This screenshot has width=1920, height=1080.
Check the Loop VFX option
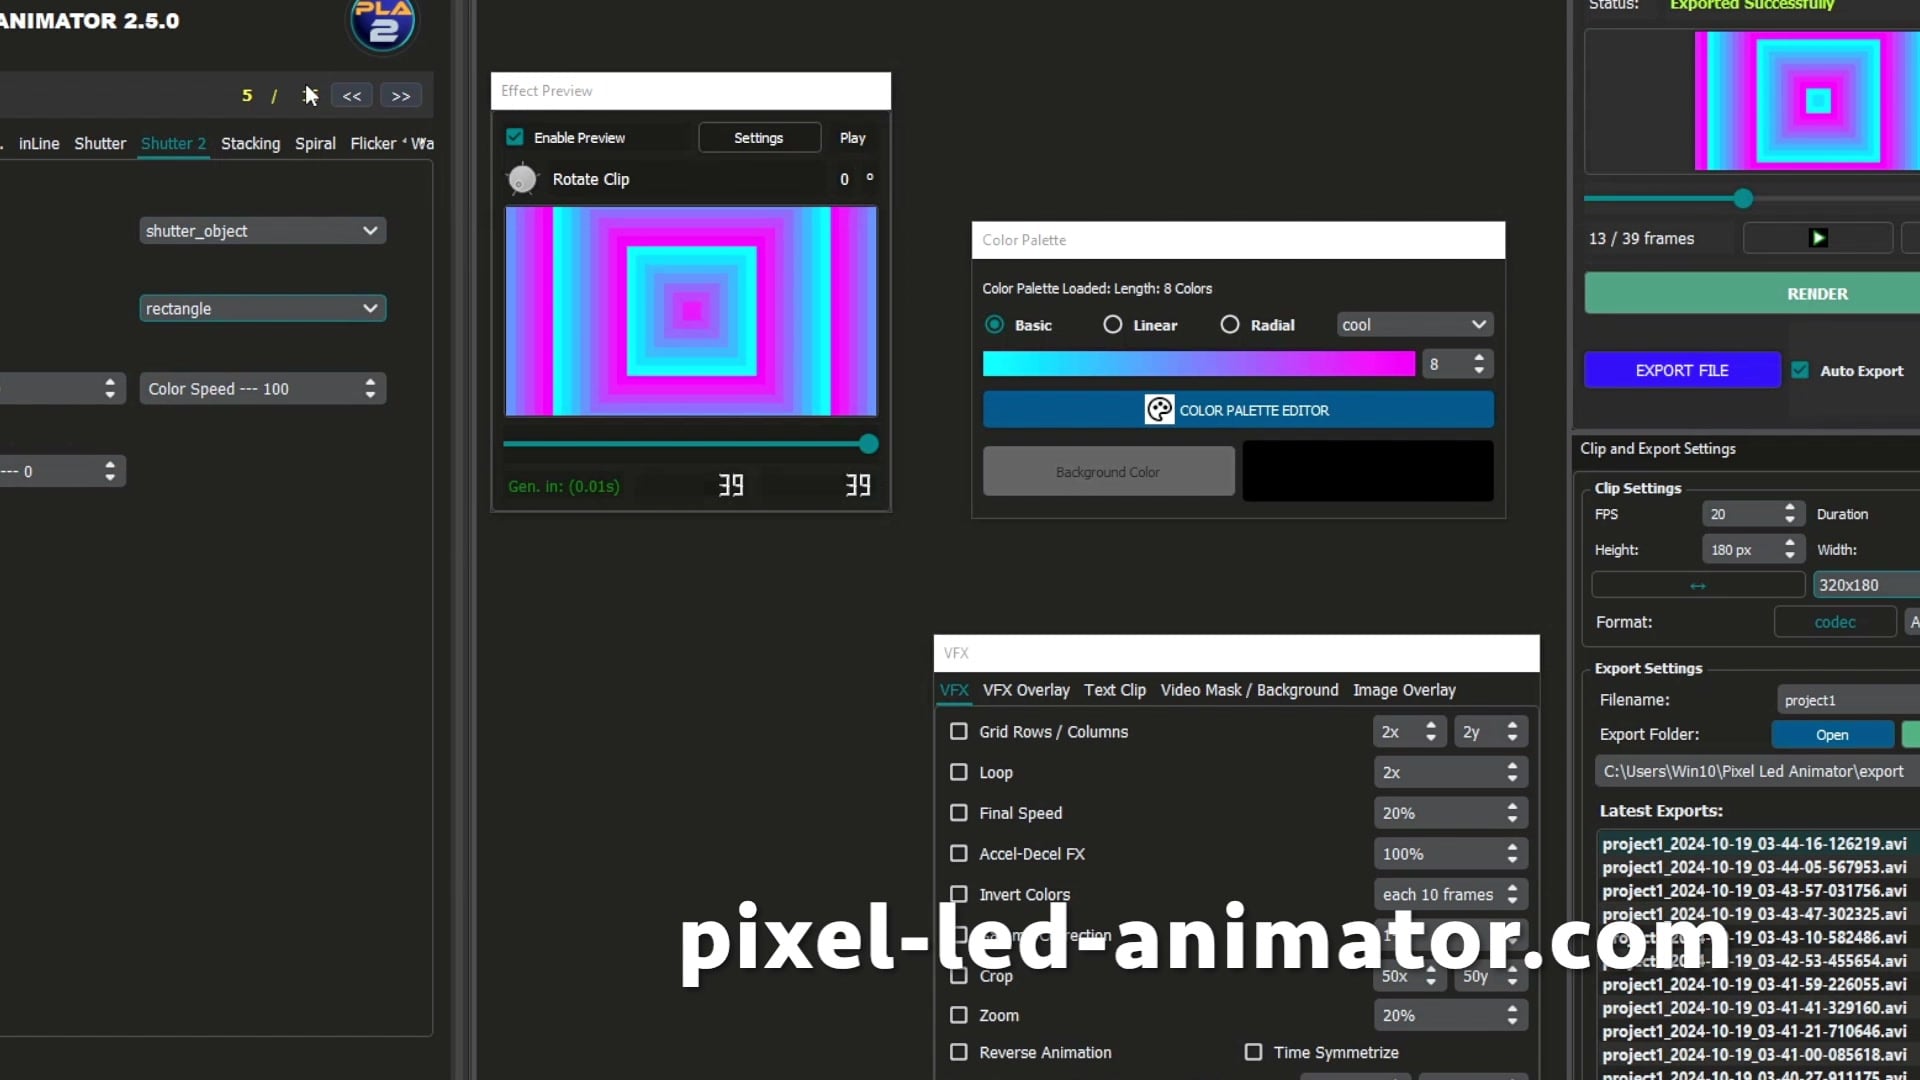coord(959,772)
